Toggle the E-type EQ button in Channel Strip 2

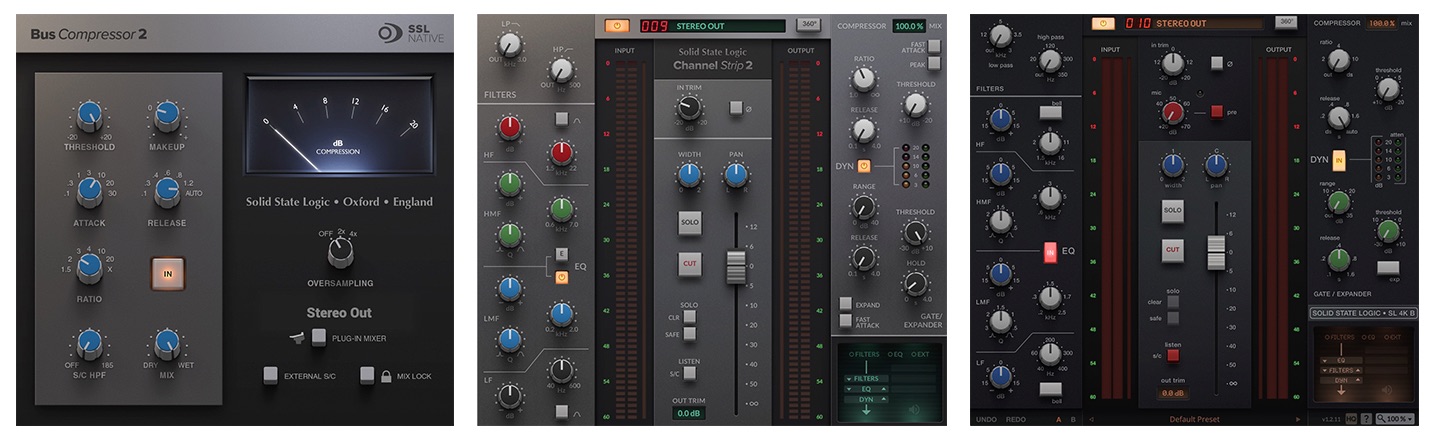562,254
